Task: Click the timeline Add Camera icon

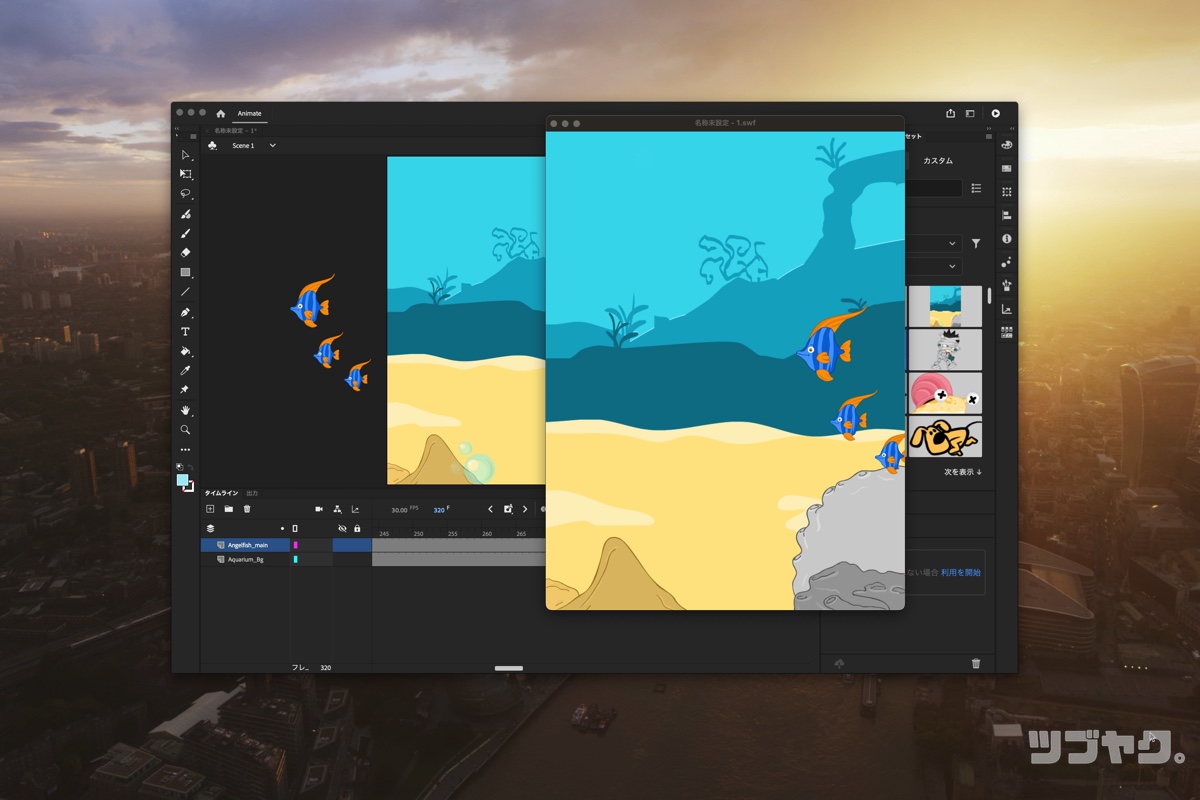Action: click(x=319, y=509)
